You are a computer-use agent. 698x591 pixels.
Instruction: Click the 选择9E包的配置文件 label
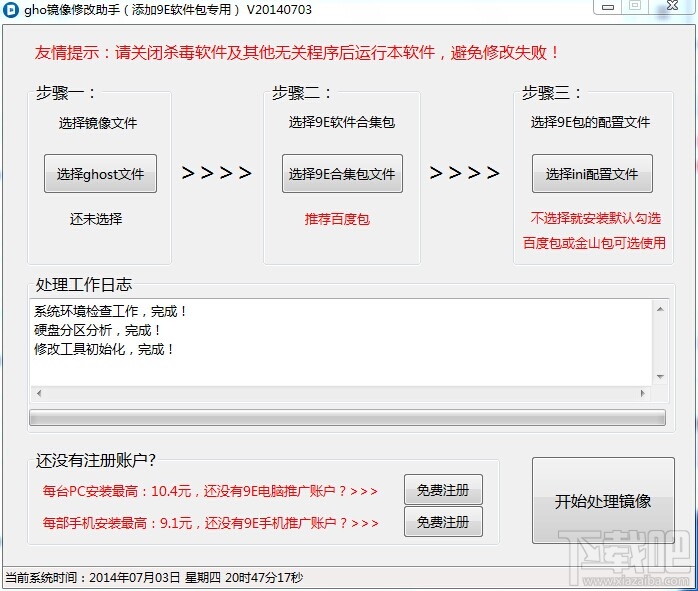(x=590, y=122)
